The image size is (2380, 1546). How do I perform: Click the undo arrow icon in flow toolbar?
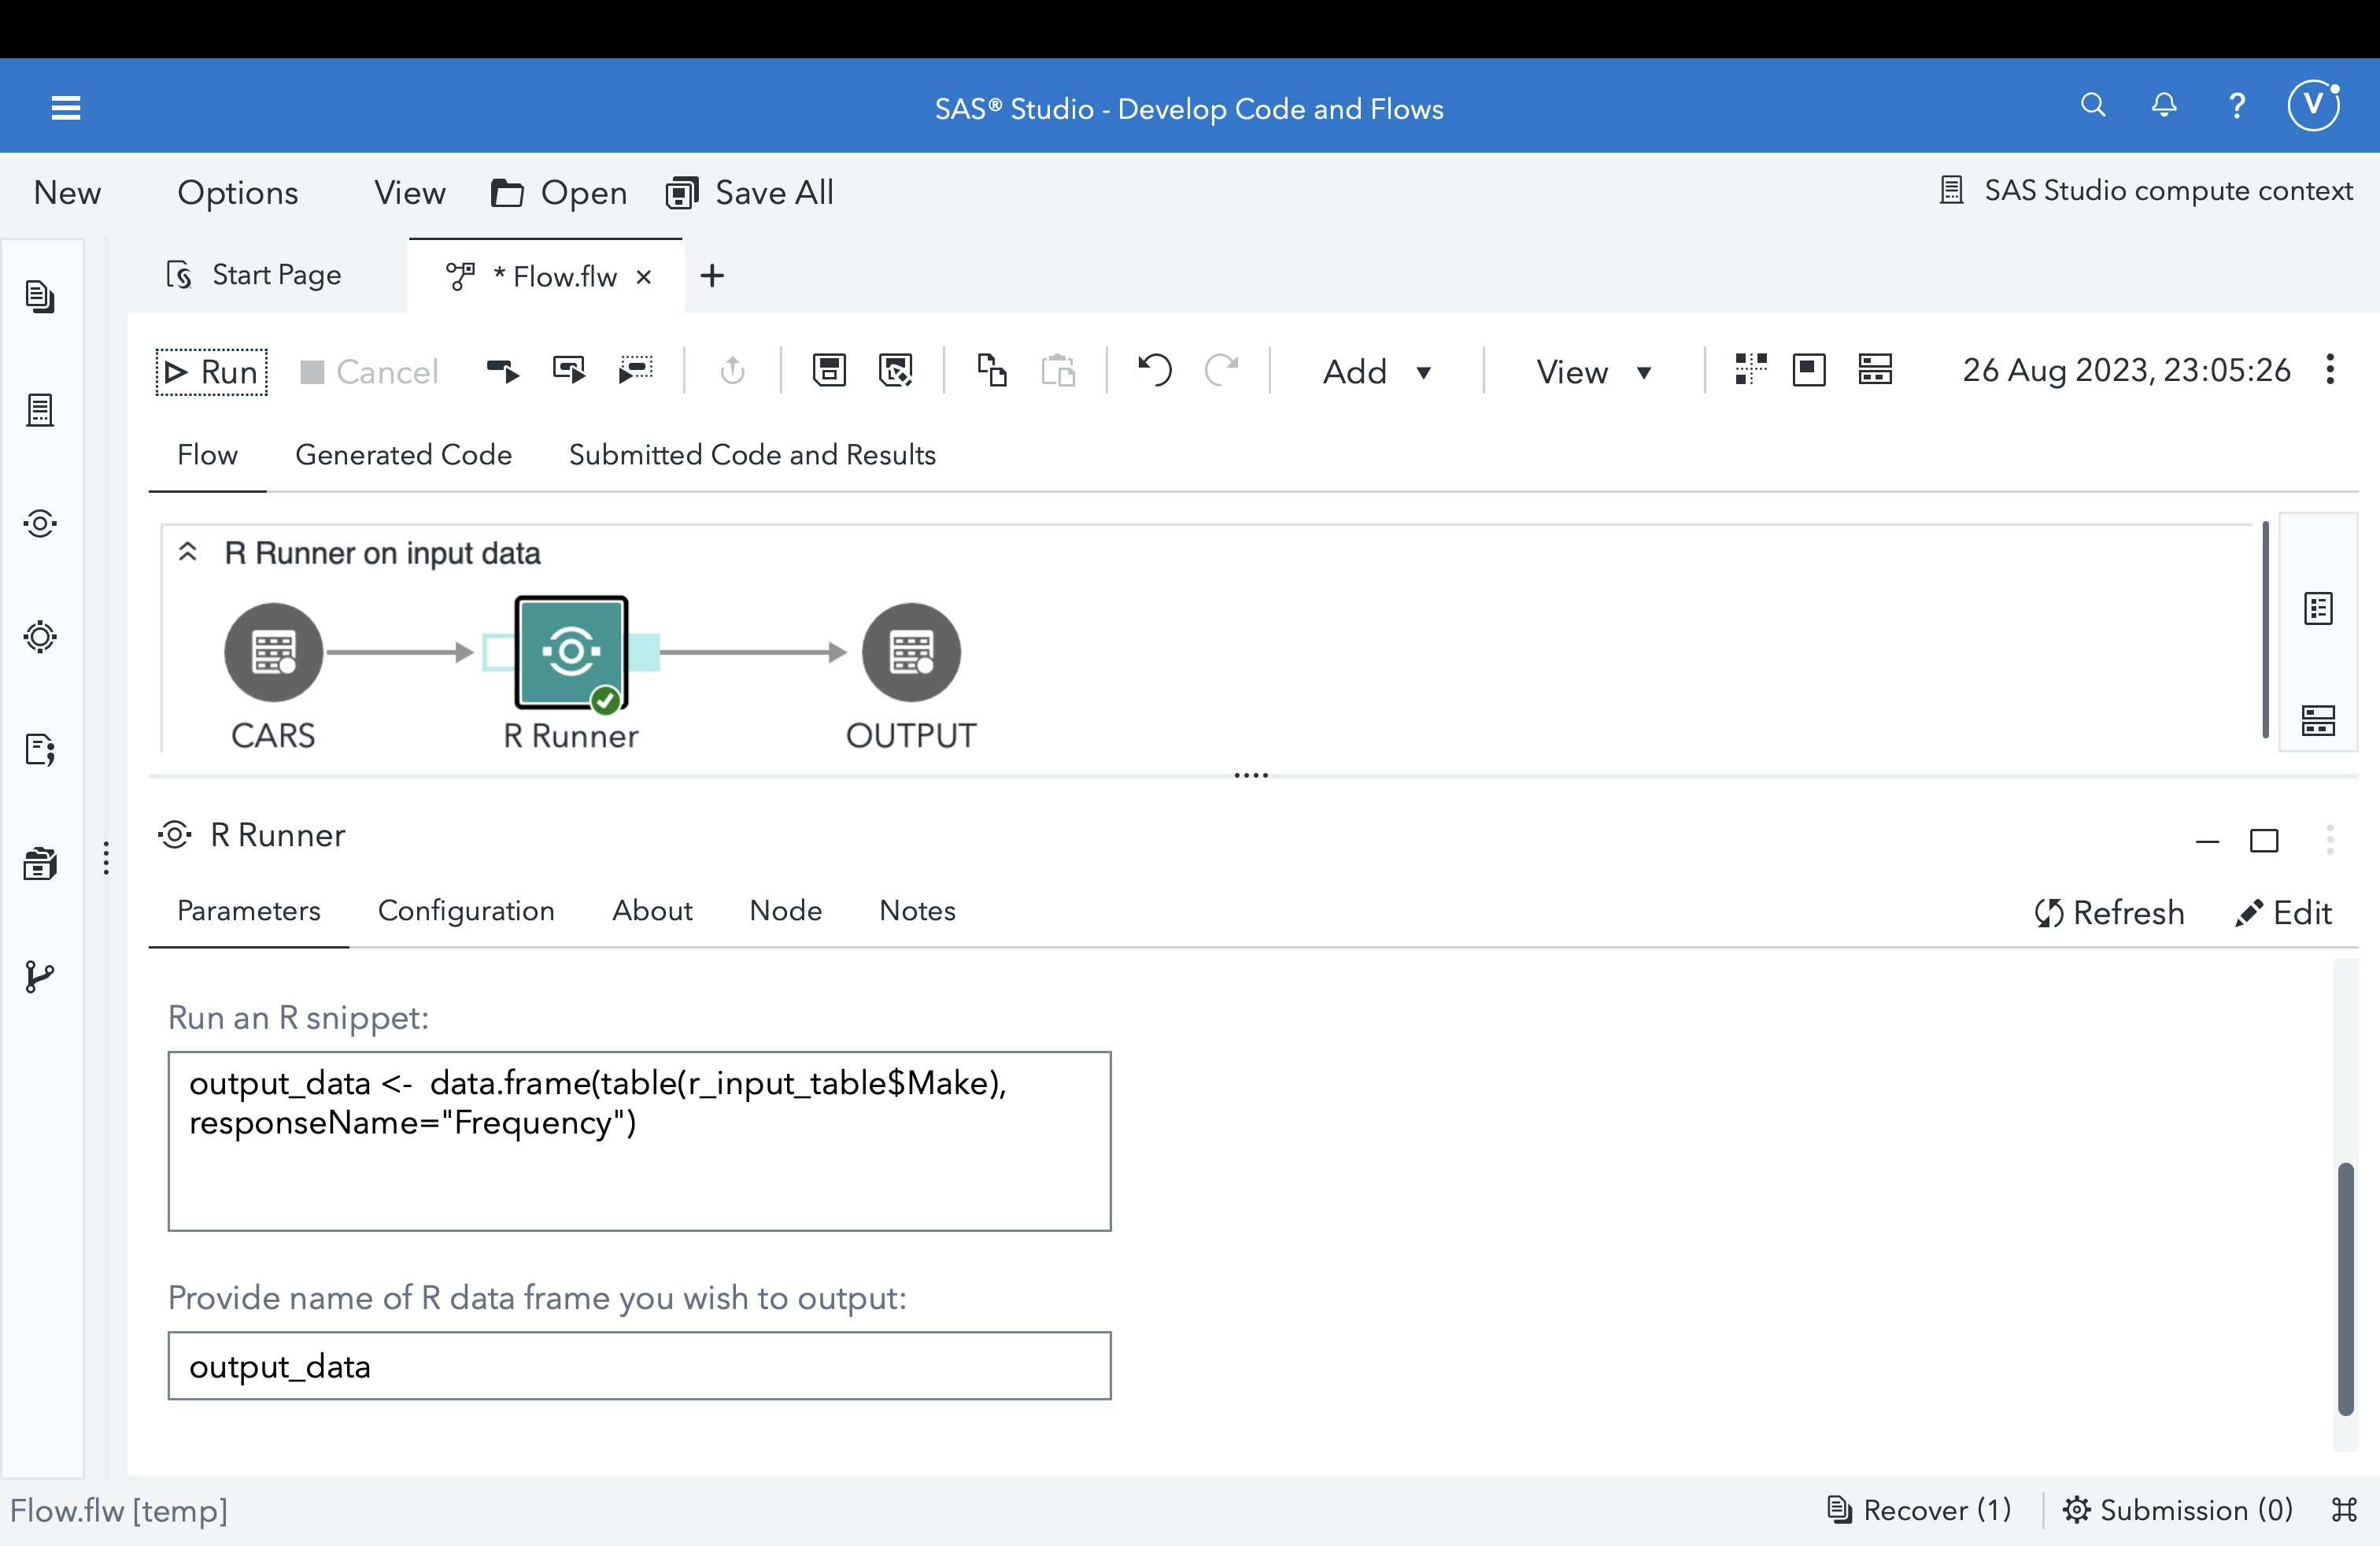(x=1155, y=371)
